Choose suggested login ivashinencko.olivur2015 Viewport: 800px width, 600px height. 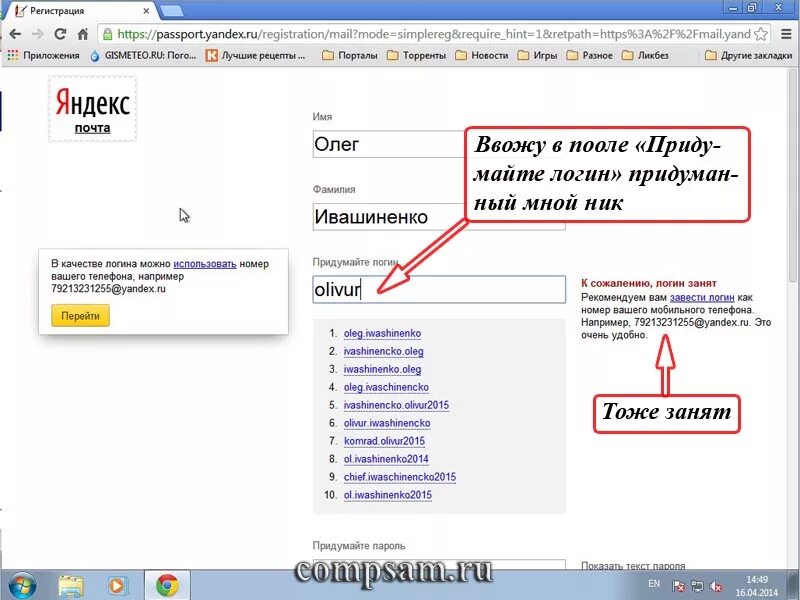pyautogui.click(x=396, y=405)
